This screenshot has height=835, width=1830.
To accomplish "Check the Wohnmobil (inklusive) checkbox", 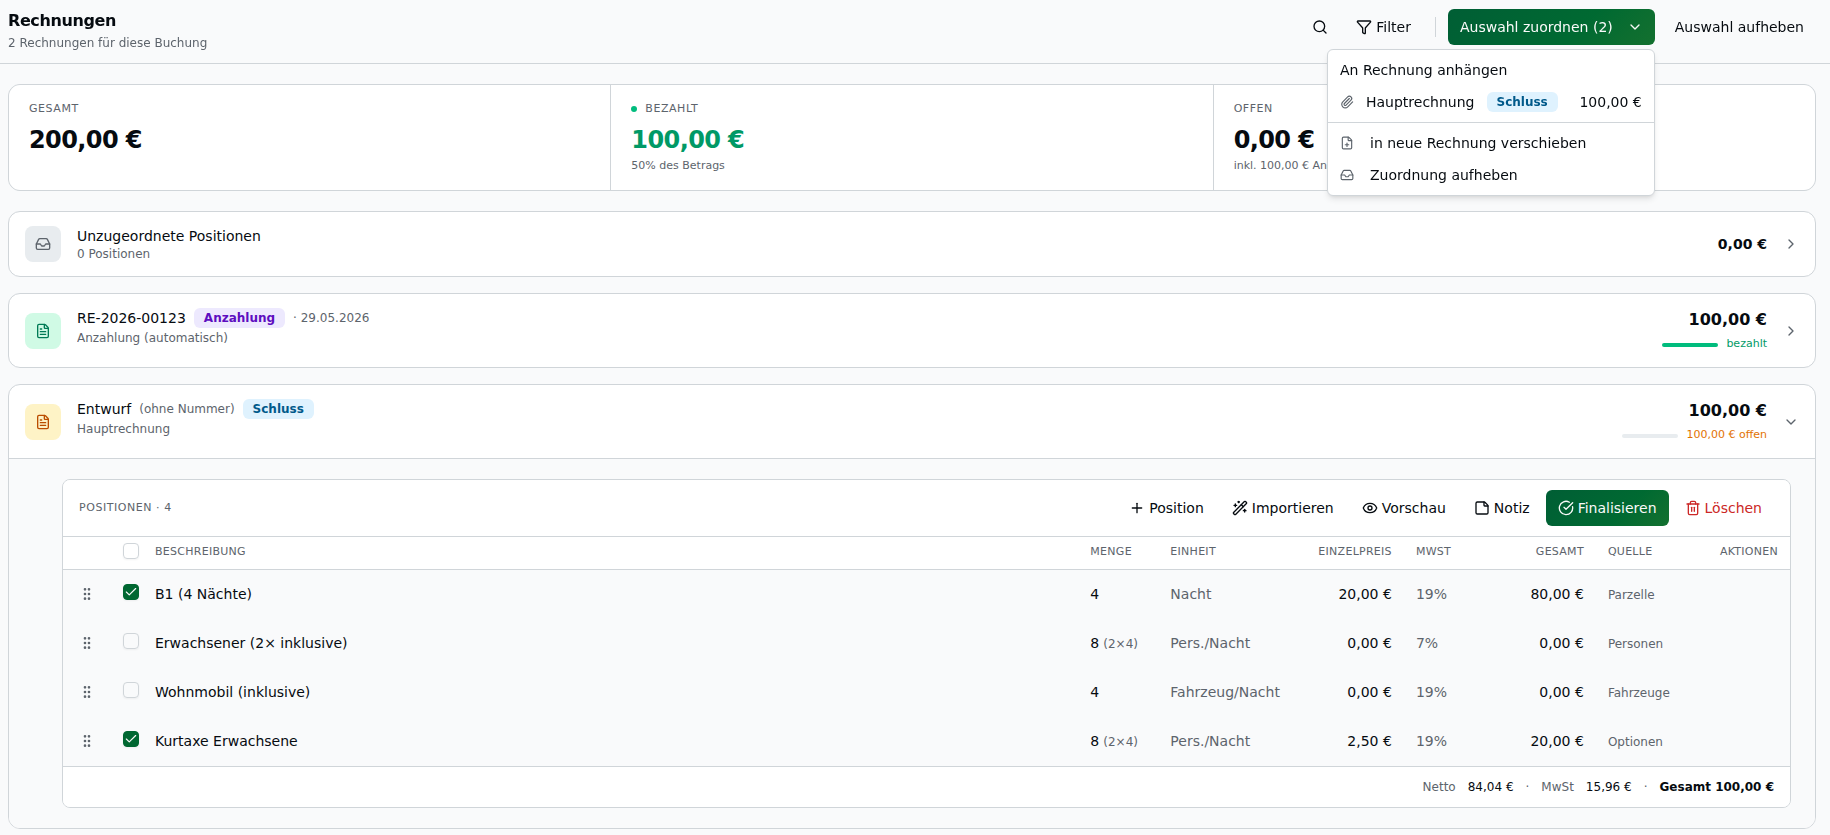I will tap(131, 690).
